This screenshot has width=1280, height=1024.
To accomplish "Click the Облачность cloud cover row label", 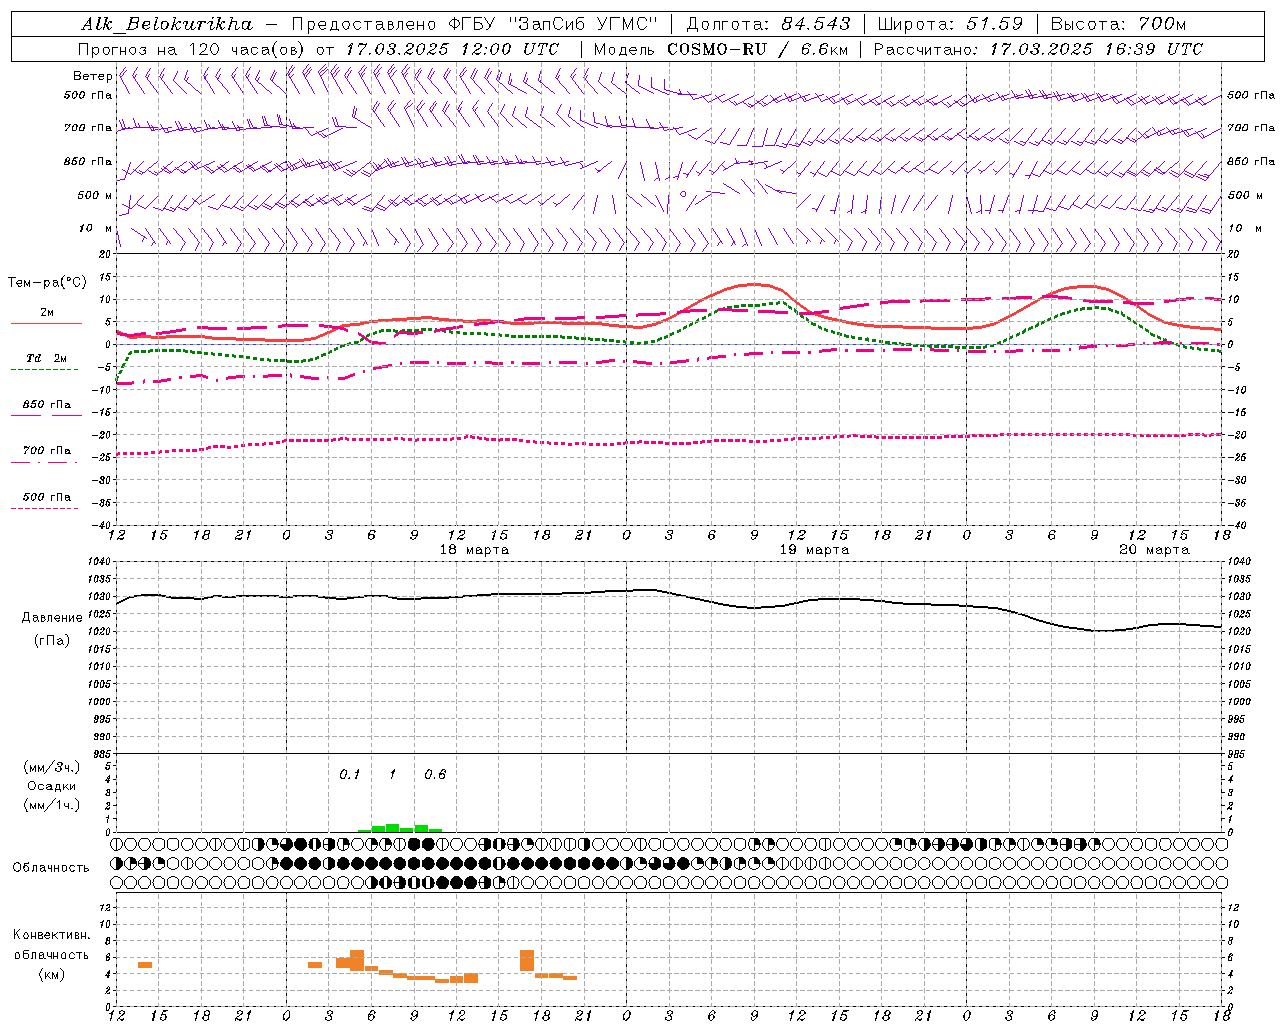I will 51,868.
